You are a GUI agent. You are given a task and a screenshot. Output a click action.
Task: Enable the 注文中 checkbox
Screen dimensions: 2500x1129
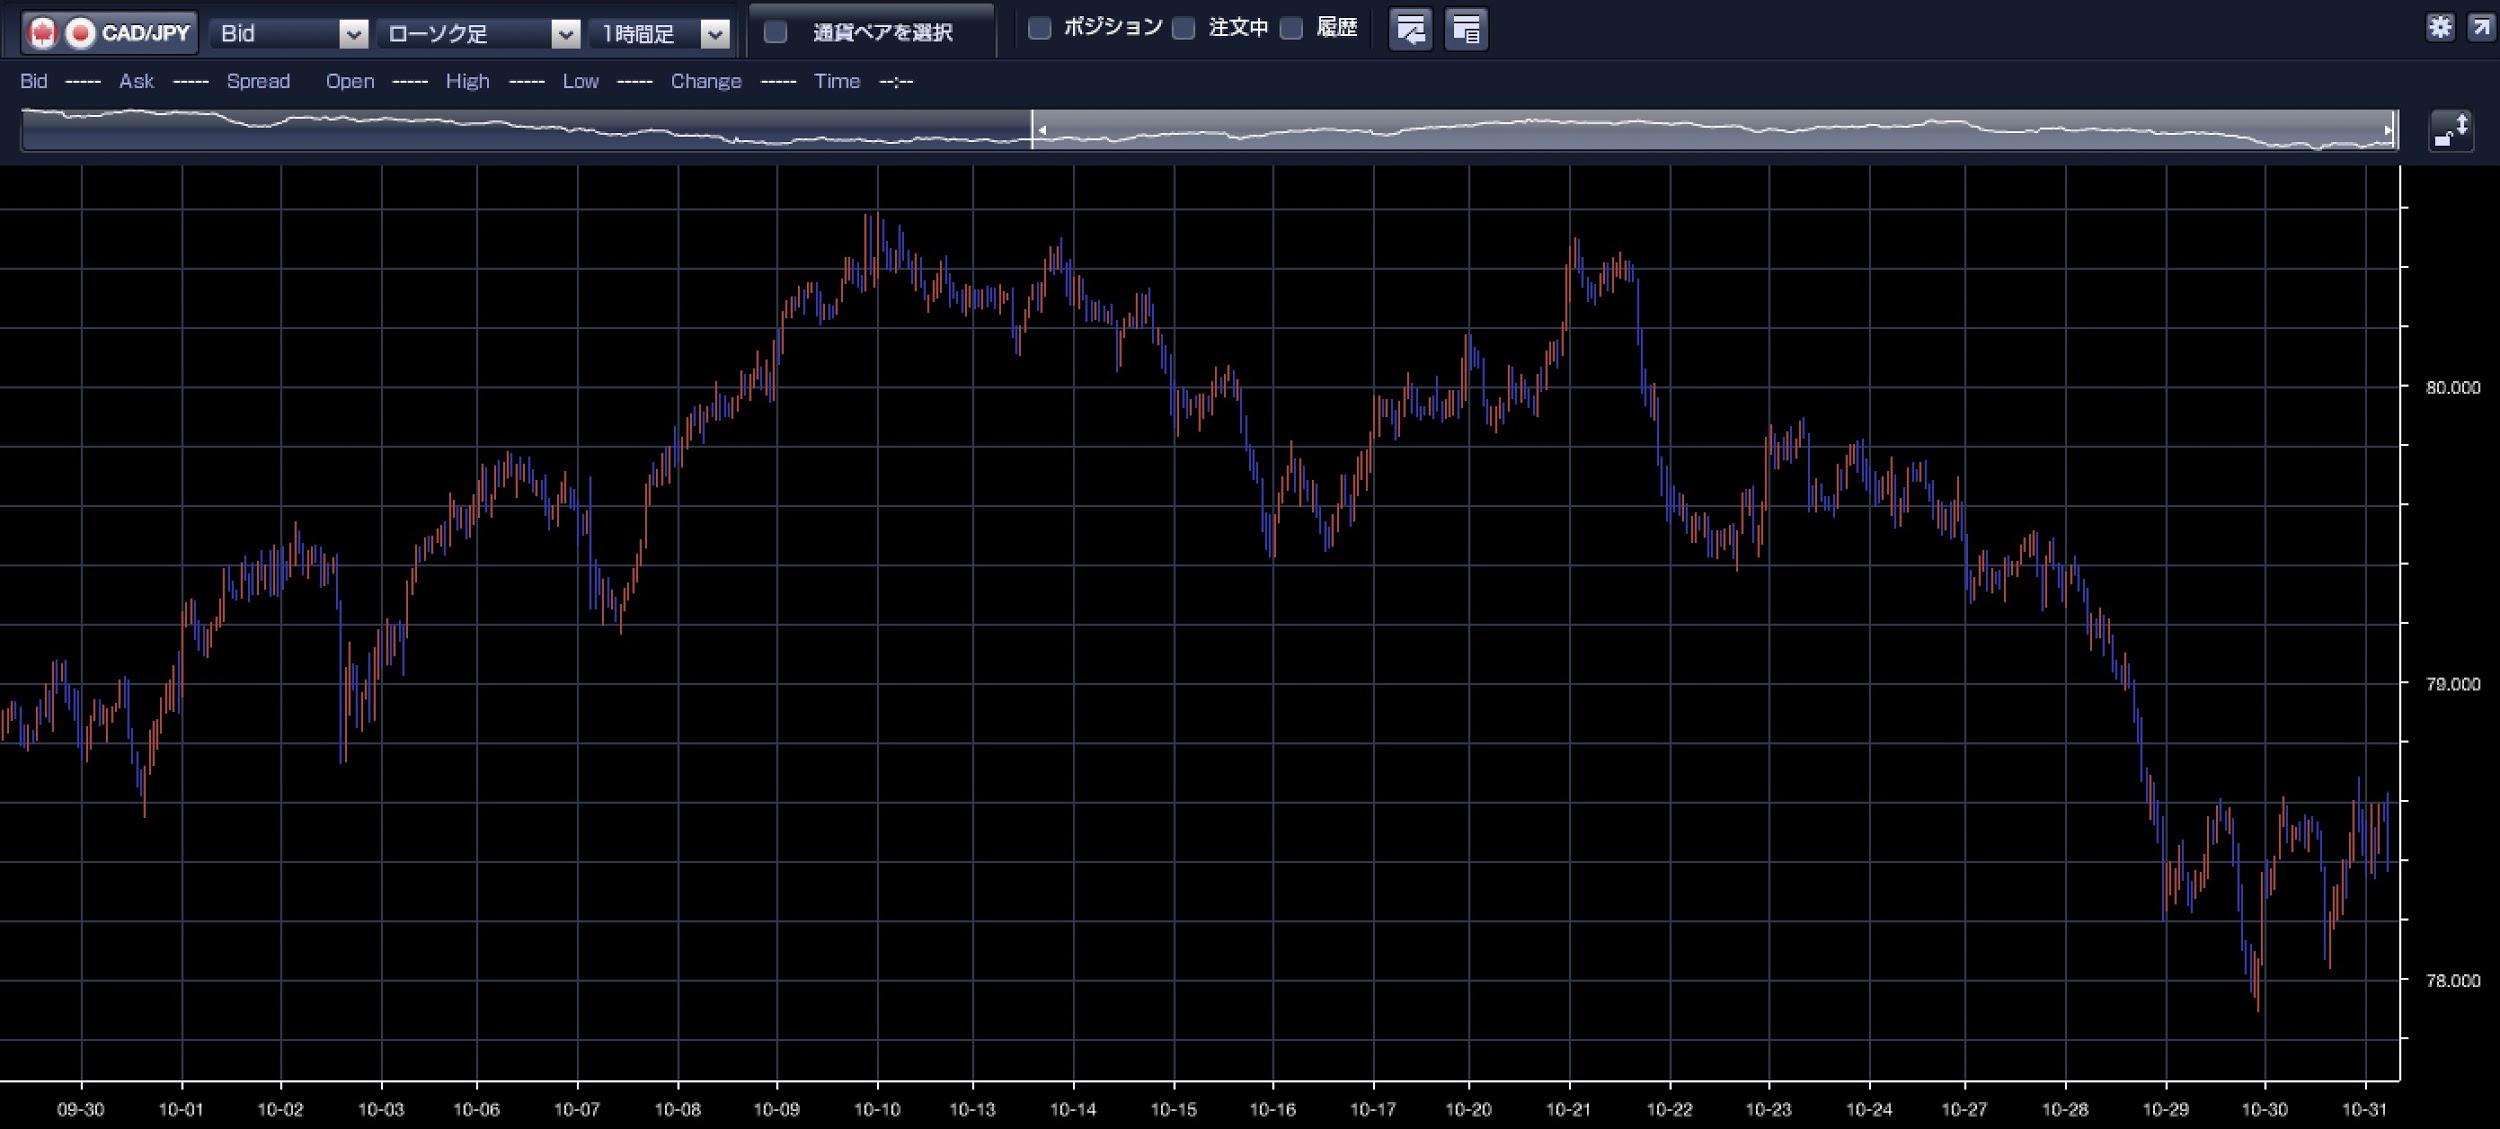pos(1183,28)
